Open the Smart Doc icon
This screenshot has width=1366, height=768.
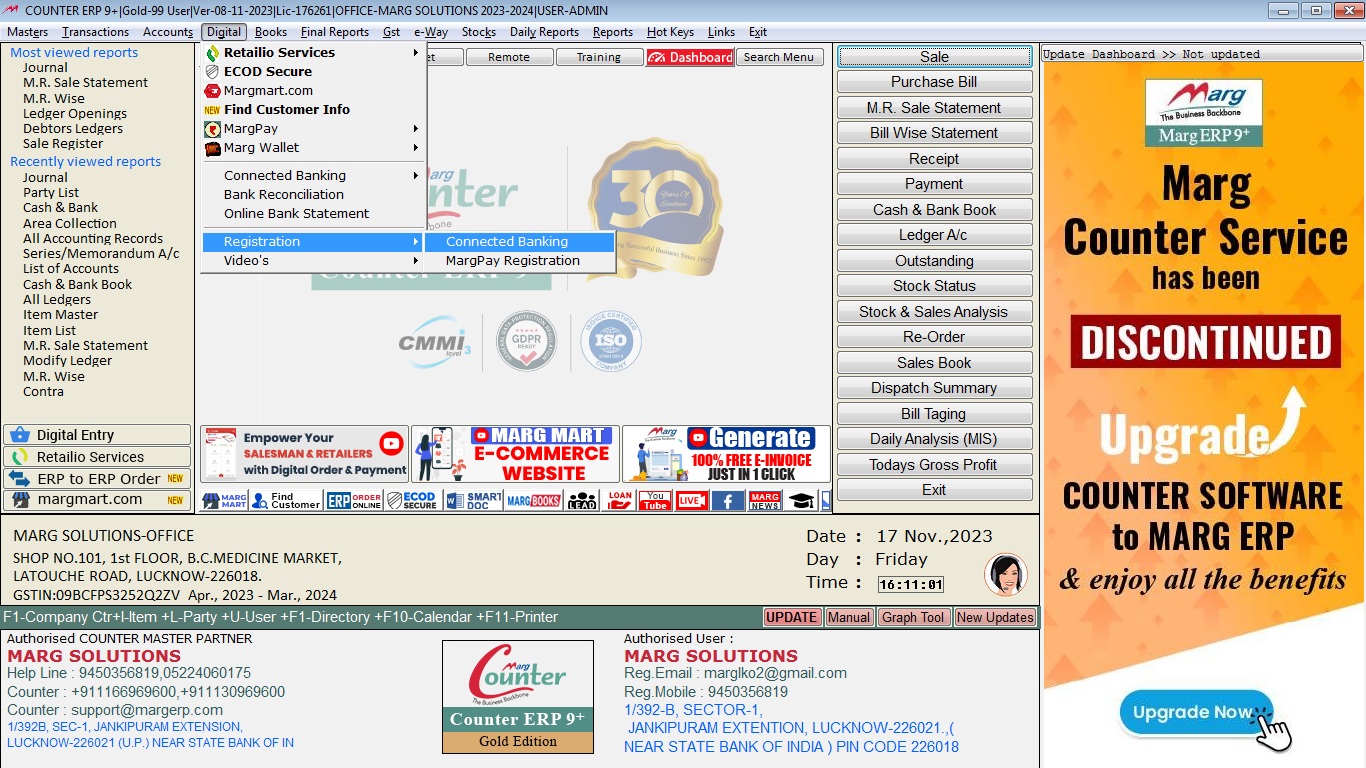click(x=474, y=500)
